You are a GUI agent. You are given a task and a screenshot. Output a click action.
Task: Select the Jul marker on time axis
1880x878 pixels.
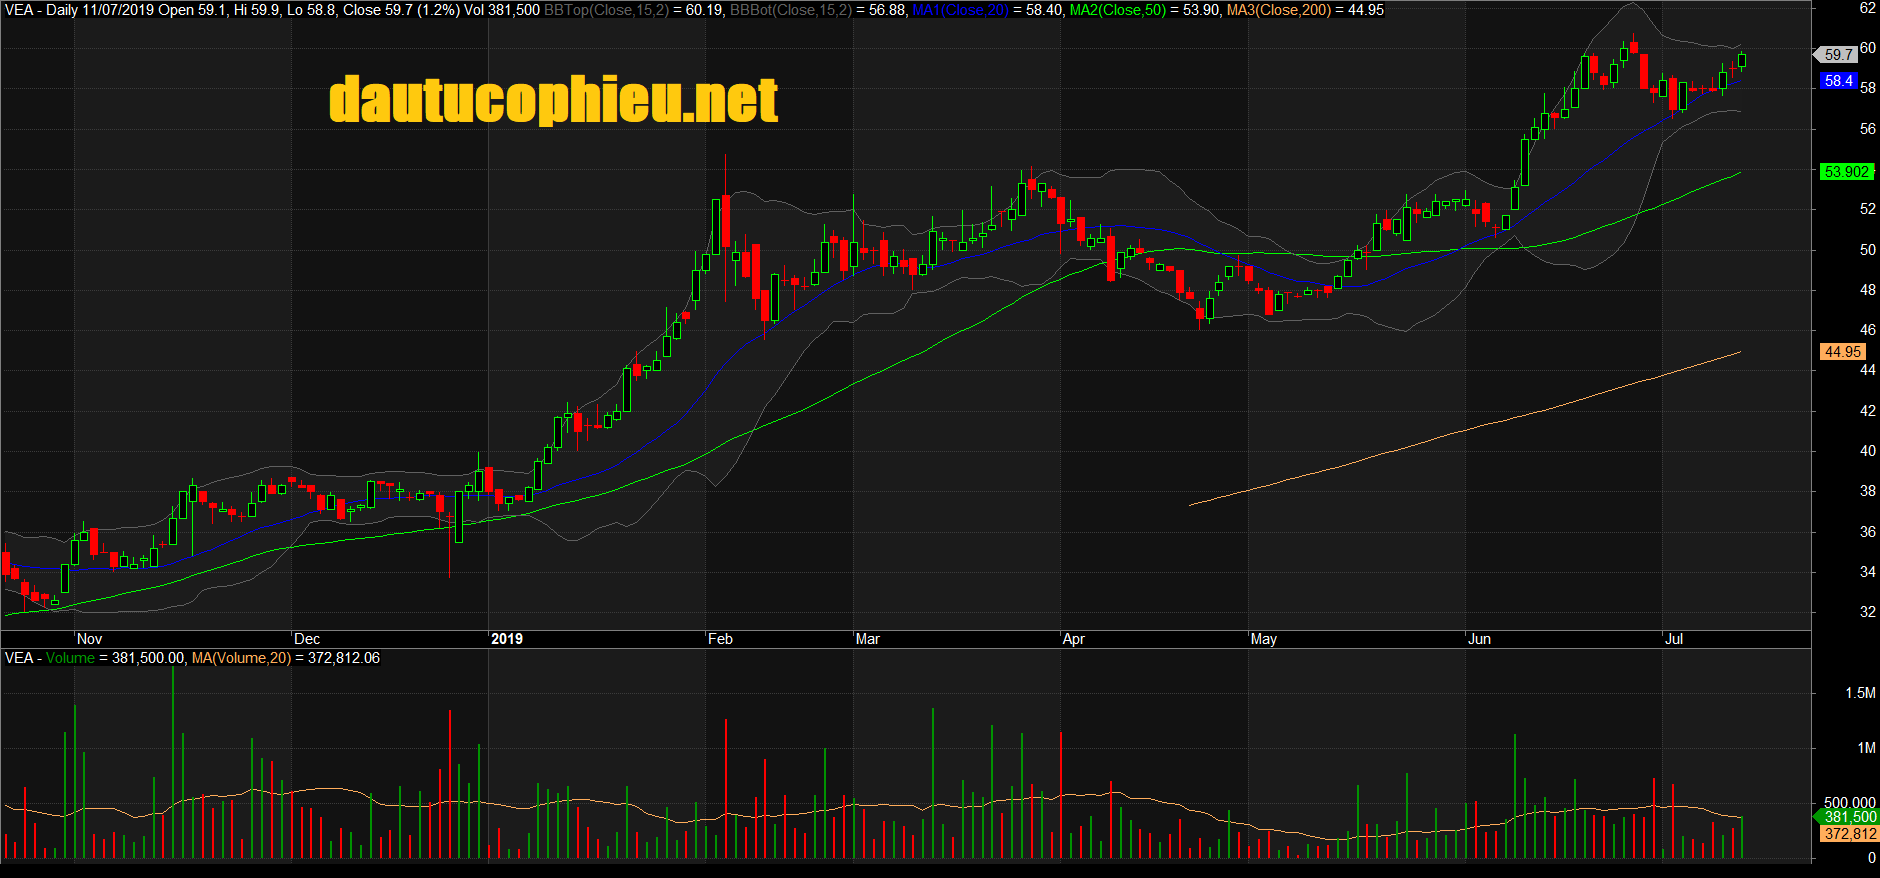[x=1674, y=639]
